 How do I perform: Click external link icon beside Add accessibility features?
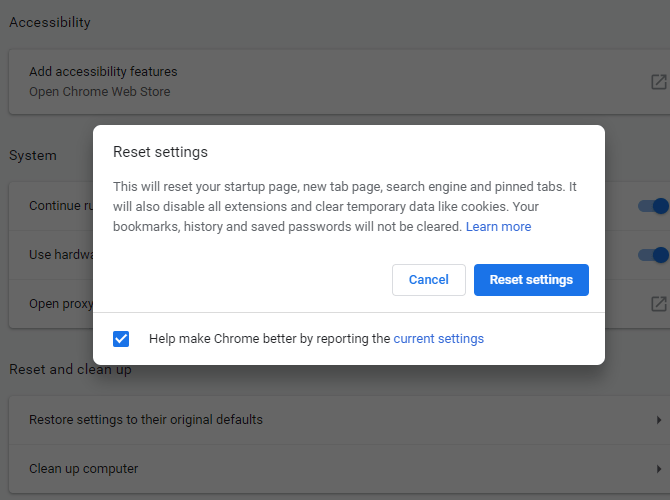(x=658, y=82)
